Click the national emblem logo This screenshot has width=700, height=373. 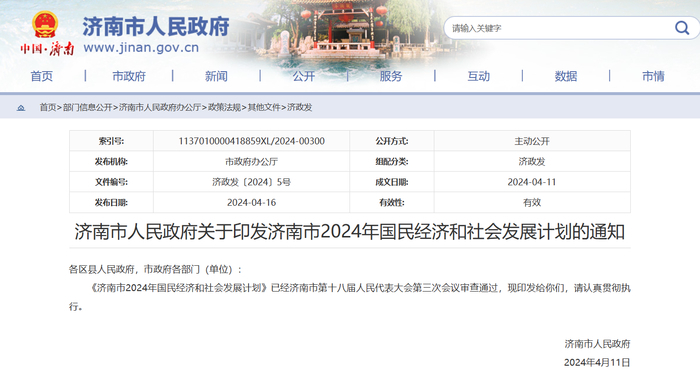(x=45, y=25)
